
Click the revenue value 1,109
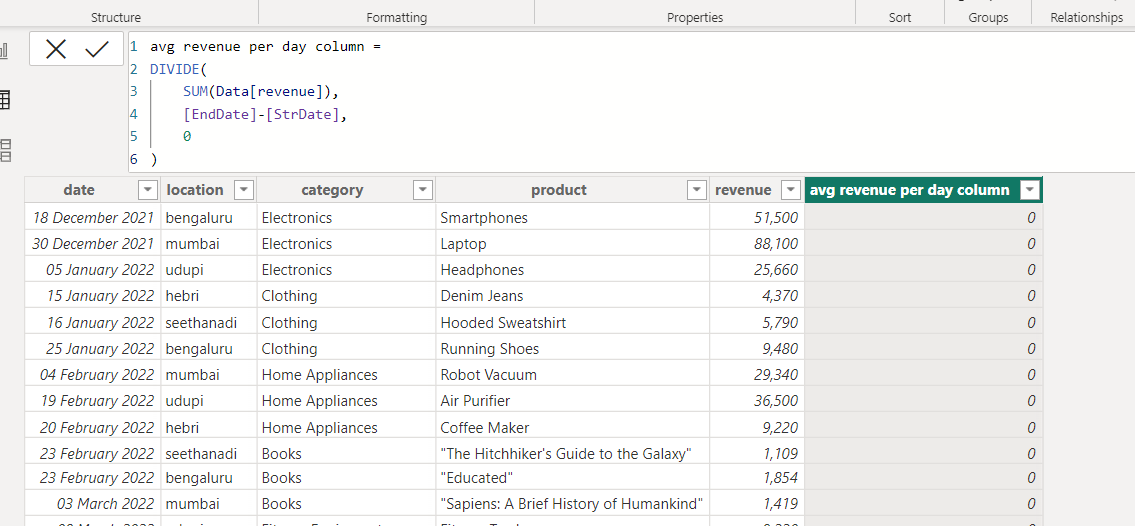tap(780, 454)
